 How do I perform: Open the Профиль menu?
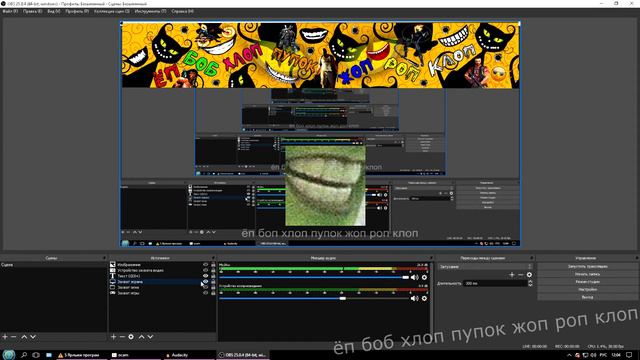(77, 11)
